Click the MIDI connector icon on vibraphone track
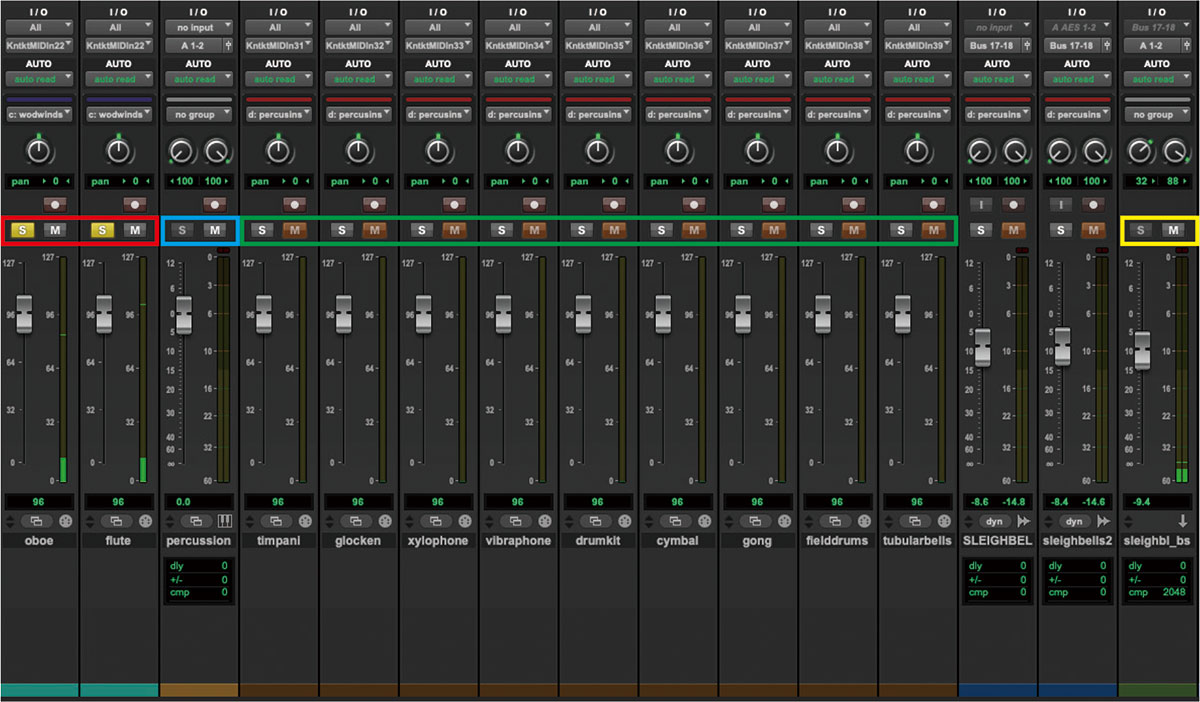This screenshot has width=1200, height=702. (546, 521)
